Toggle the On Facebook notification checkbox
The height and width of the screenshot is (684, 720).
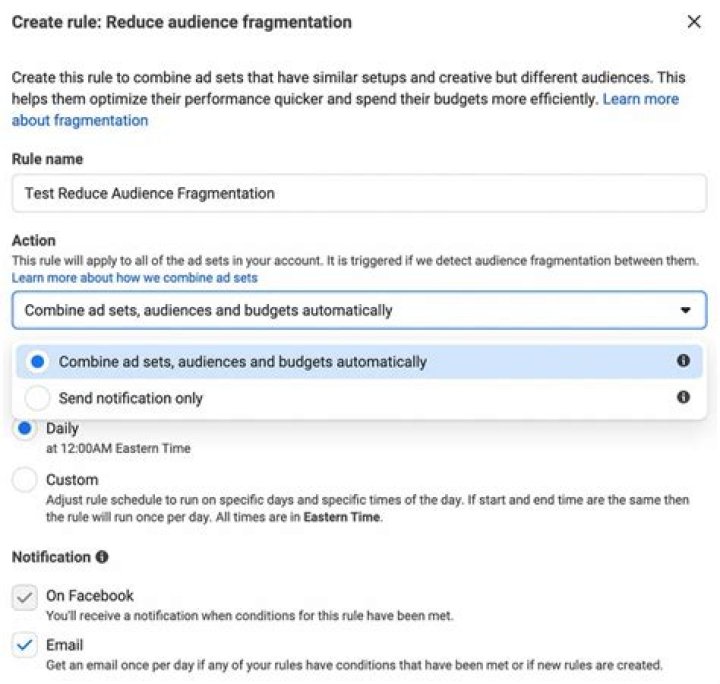click(25, 597)
